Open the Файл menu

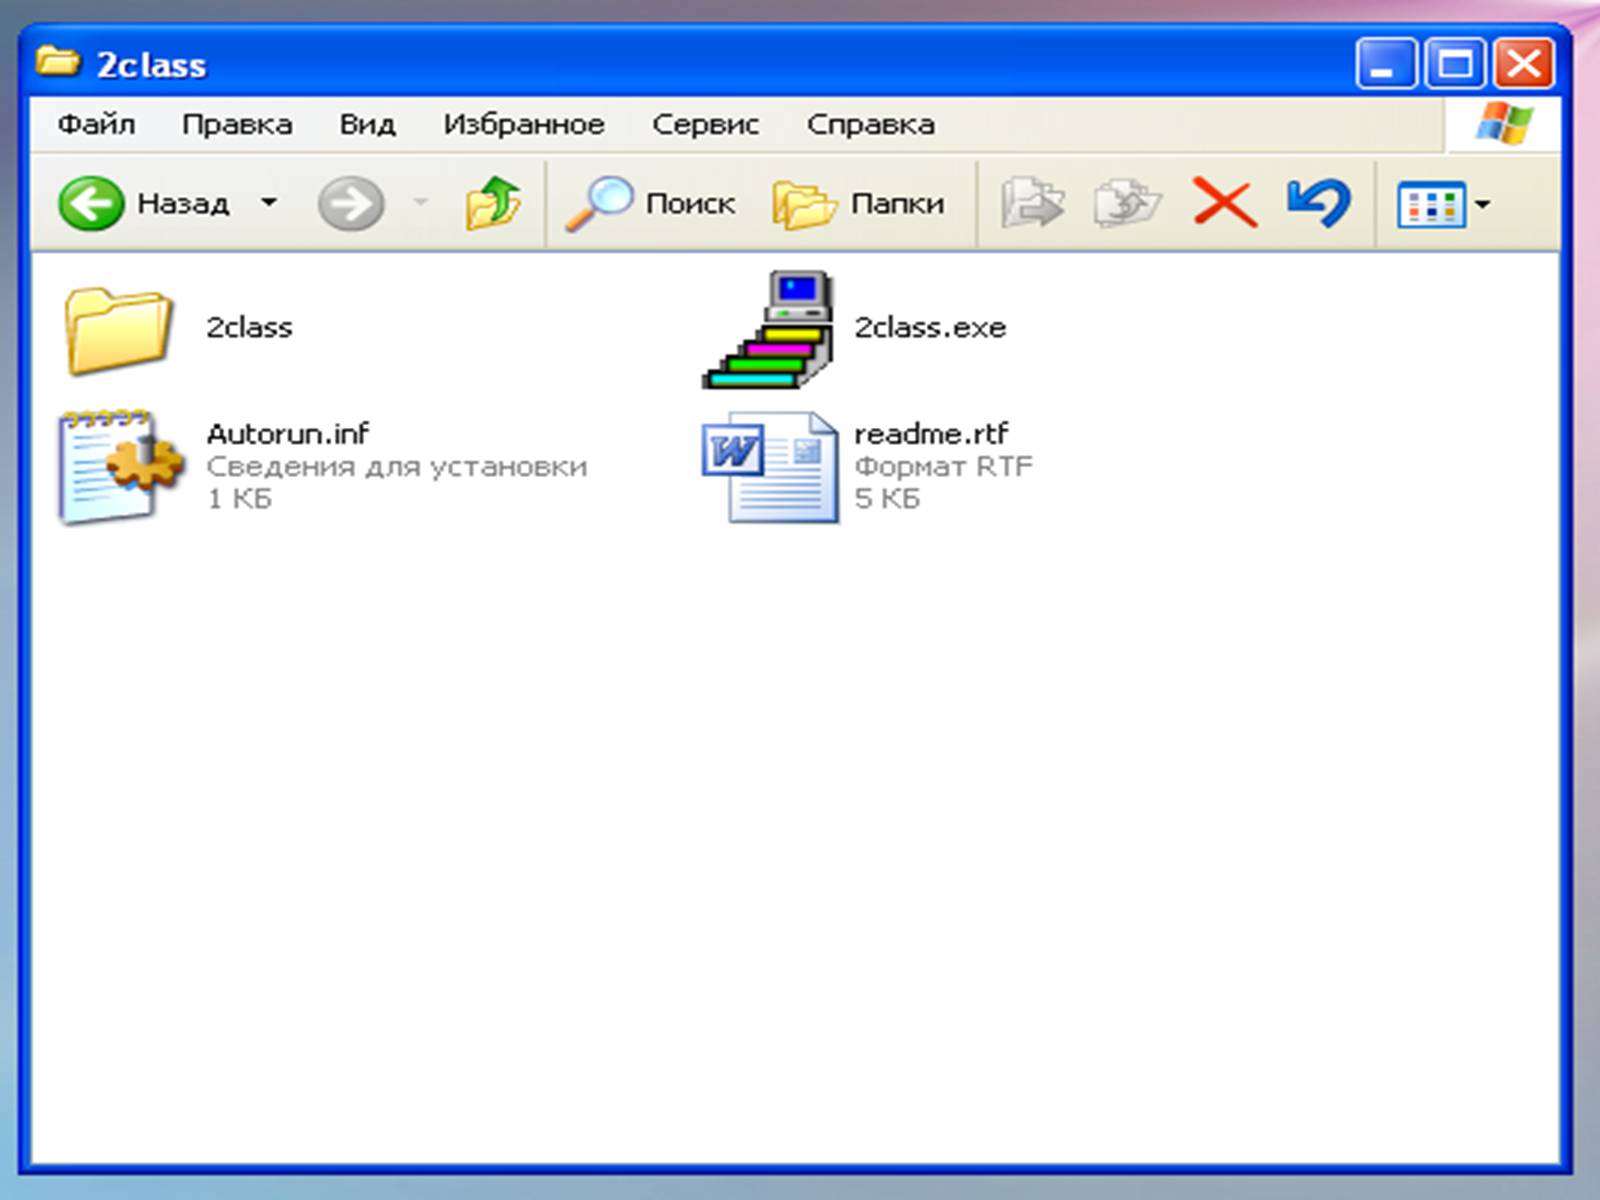pos(96,124)
